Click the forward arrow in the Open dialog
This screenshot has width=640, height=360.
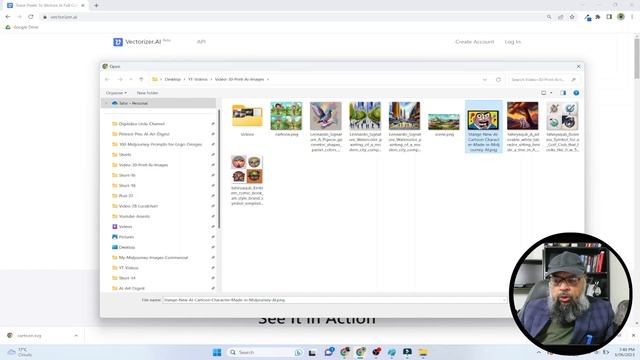[120, 80]
